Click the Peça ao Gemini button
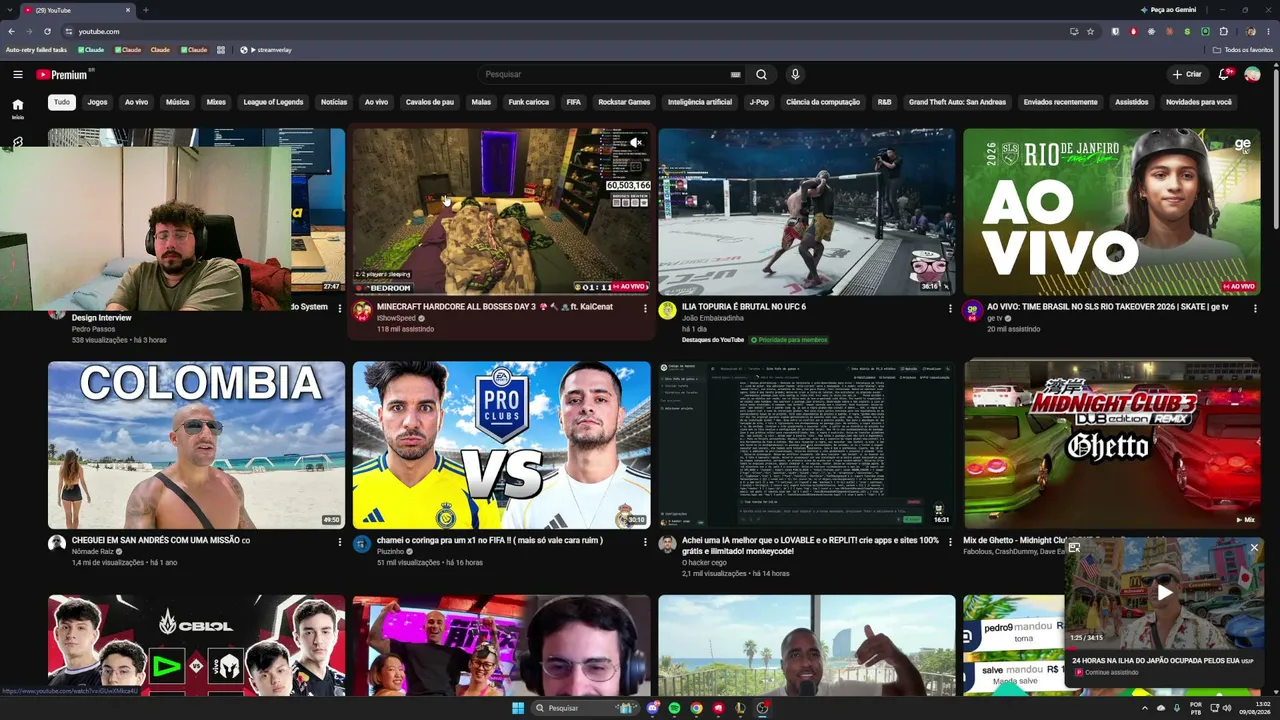Image resolution: width=1280 pixels, height=720 pixels. point(1168,10)
